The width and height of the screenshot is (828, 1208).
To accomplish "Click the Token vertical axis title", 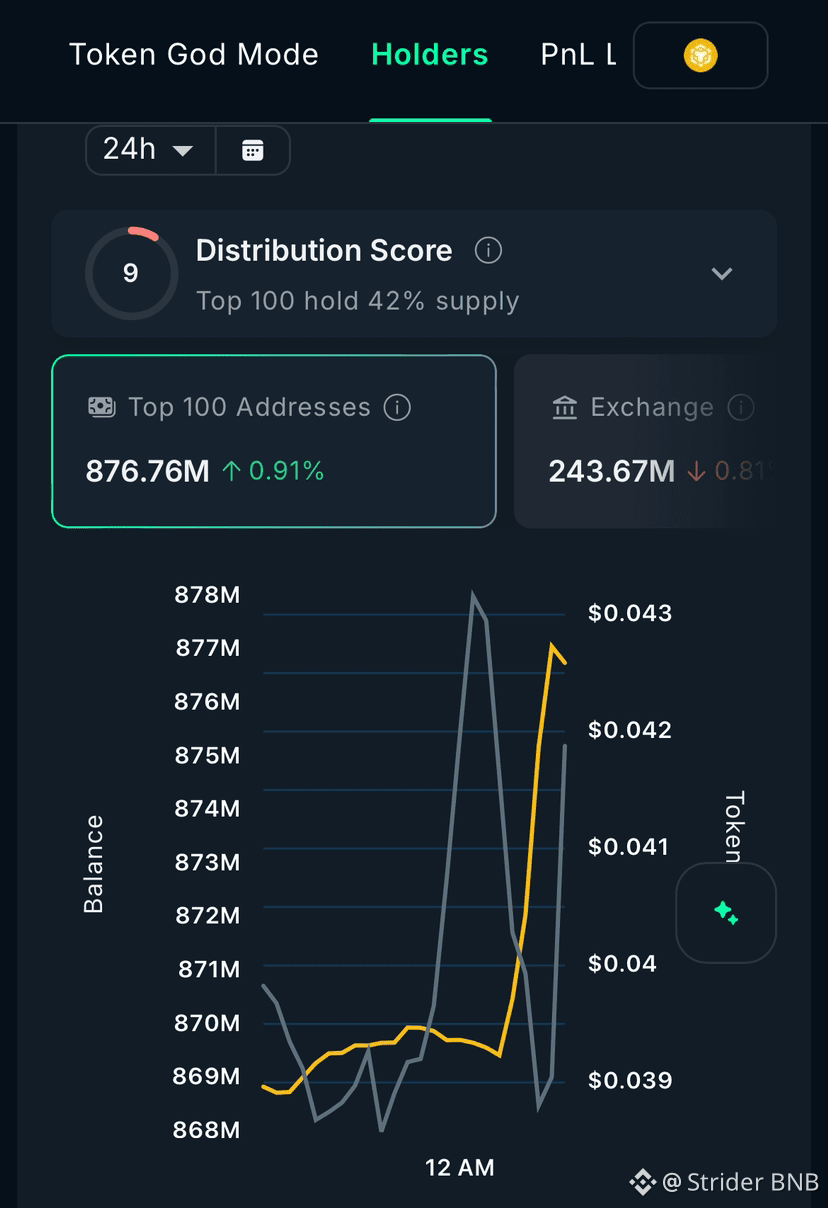I will (x=734, y=827).
